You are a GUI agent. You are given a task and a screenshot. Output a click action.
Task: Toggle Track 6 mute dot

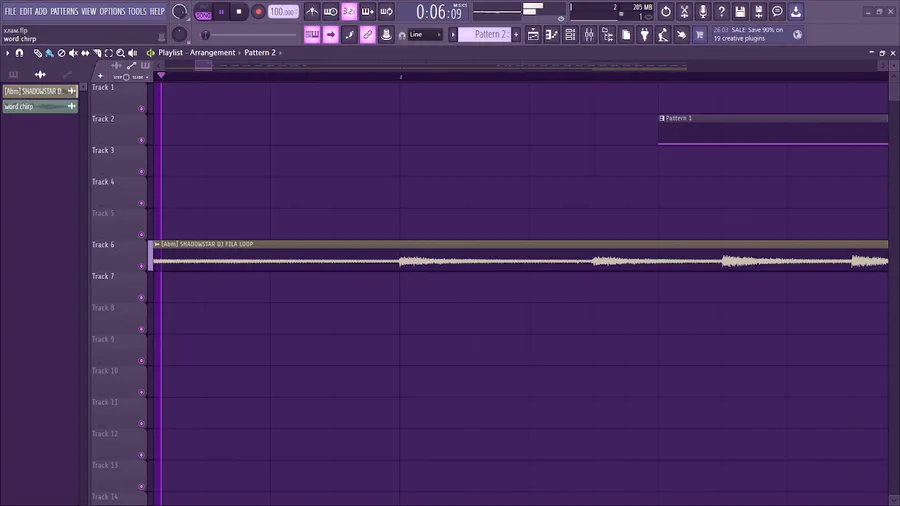(141, 266)
